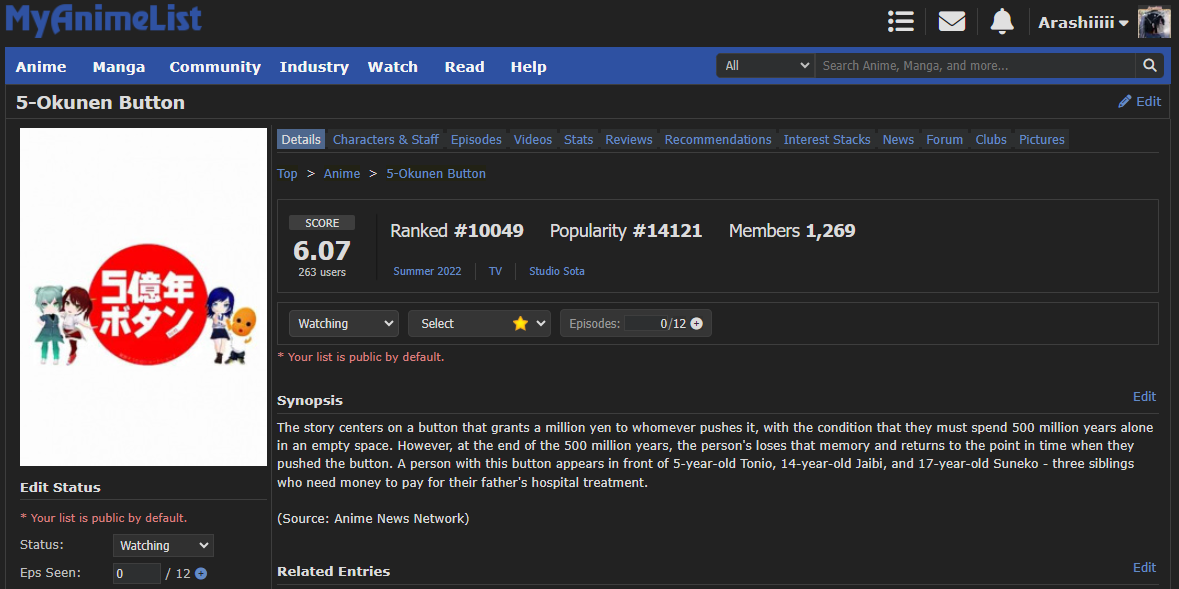The height and width of the screenshot is (589, 1179).
Task: Switch to the Videos tab
Action: coord(533,139)
